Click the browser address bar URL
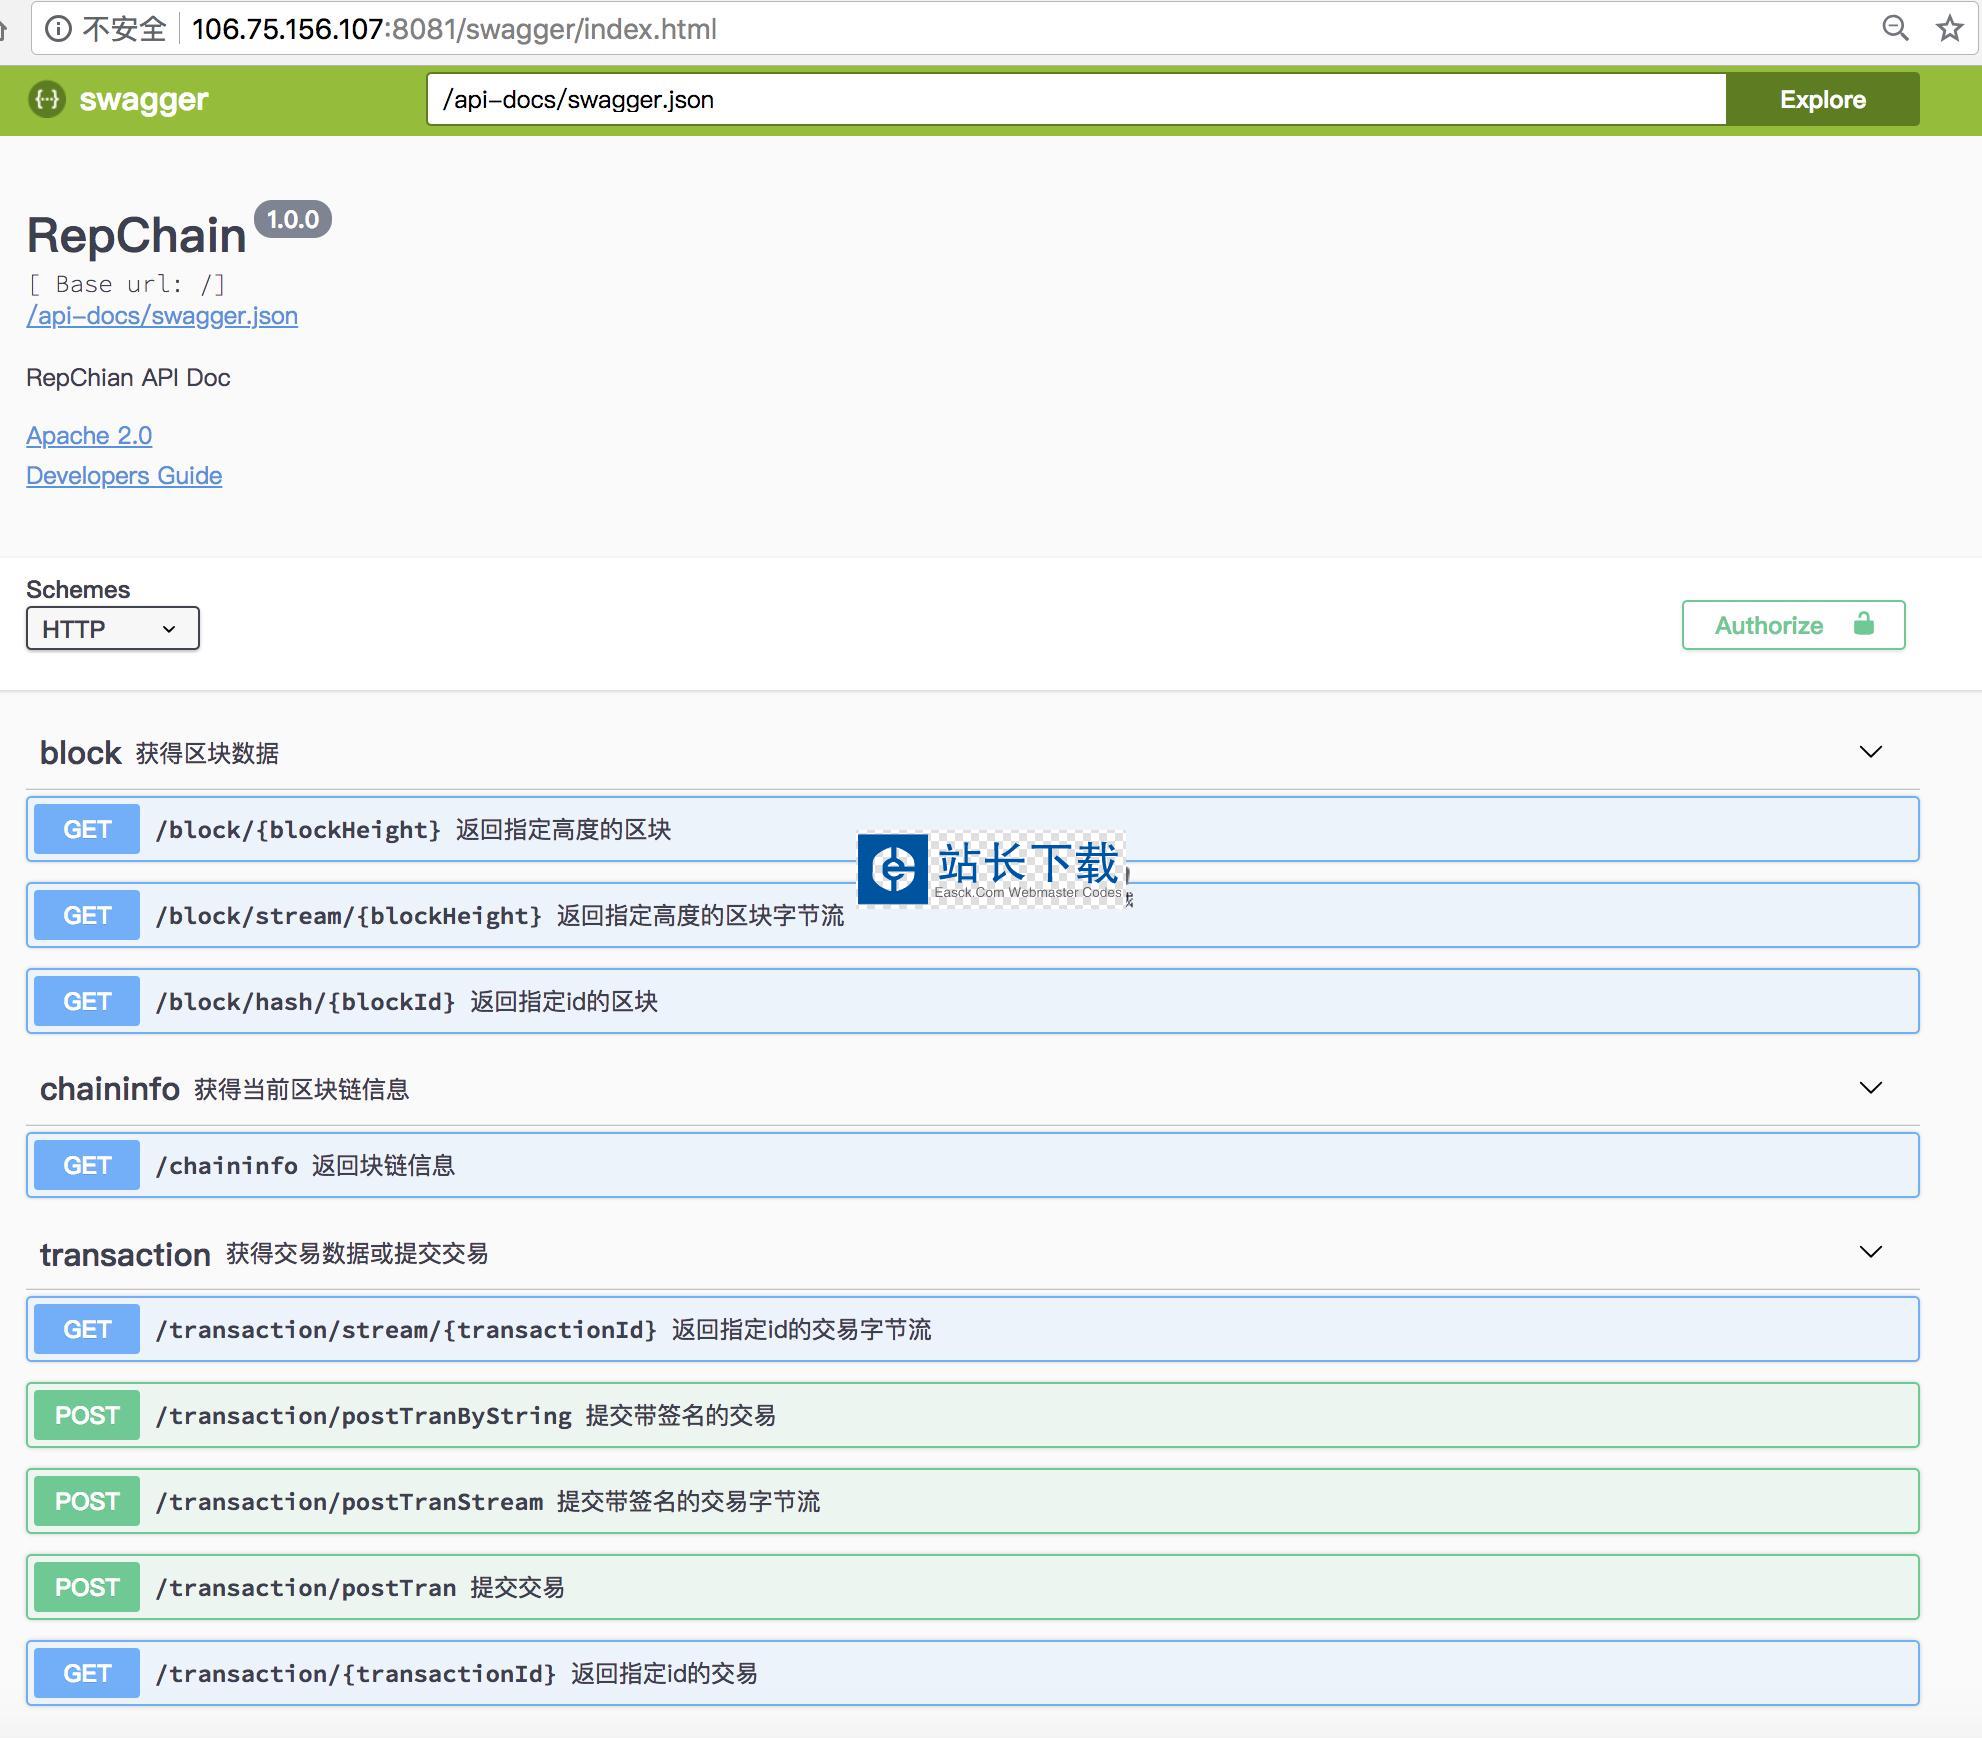Viewport: 1982px width, 1738px height. [454, 29]
